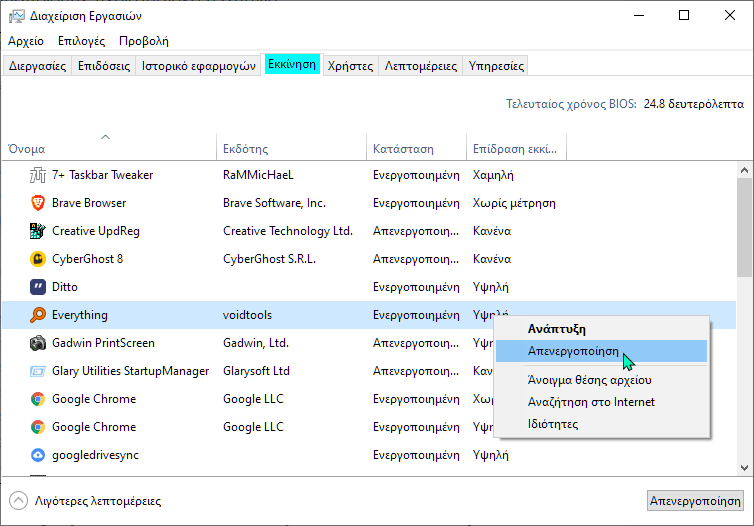
Task: Click the Creative UpdReg icon
Action: click(x=38, y=231)
